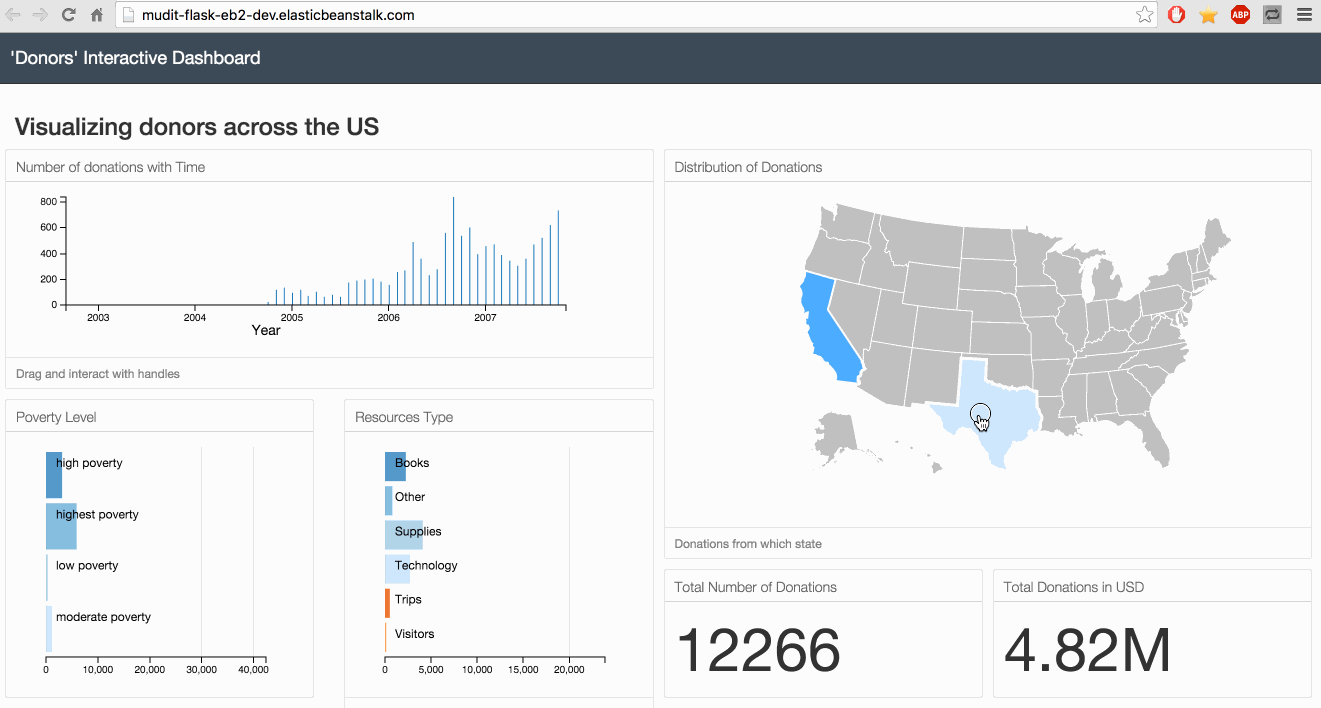Click the yellow star extension icon

click(x=1208, y=15)
